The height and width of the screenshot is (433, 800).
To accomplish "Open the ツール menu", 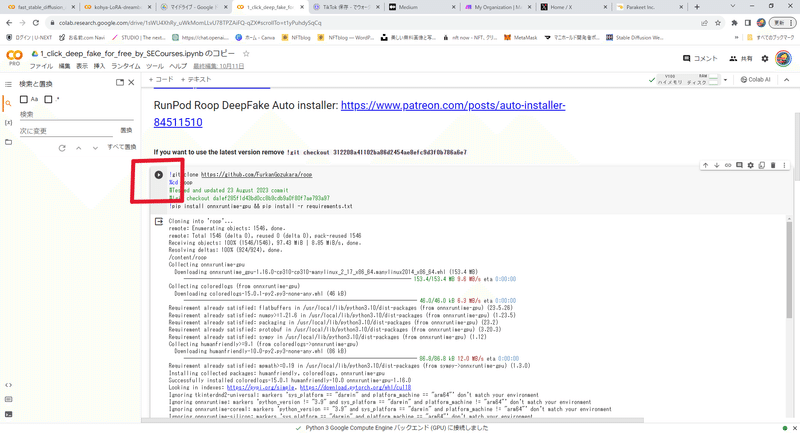I will coord(155,66).
